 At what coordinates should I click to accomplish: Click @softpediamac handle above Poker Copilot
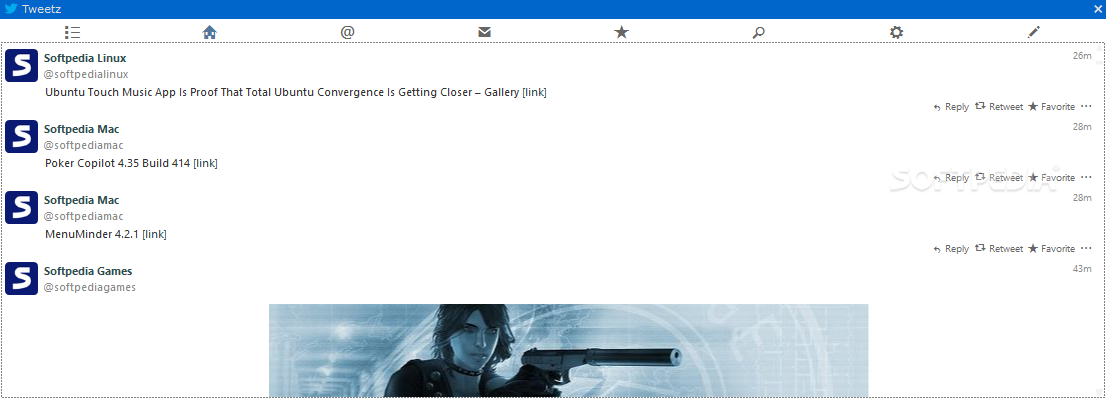tap(83, 145)
